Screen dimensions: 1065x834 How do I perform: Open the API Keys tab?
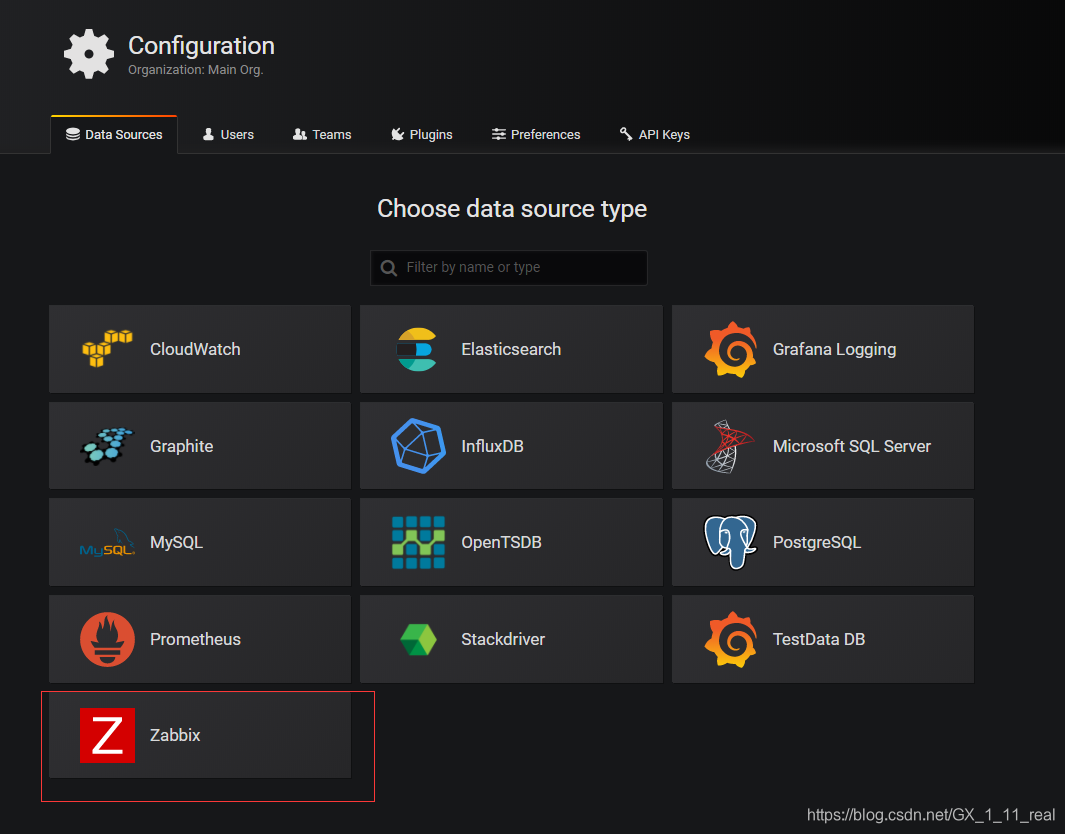(655, 134)
